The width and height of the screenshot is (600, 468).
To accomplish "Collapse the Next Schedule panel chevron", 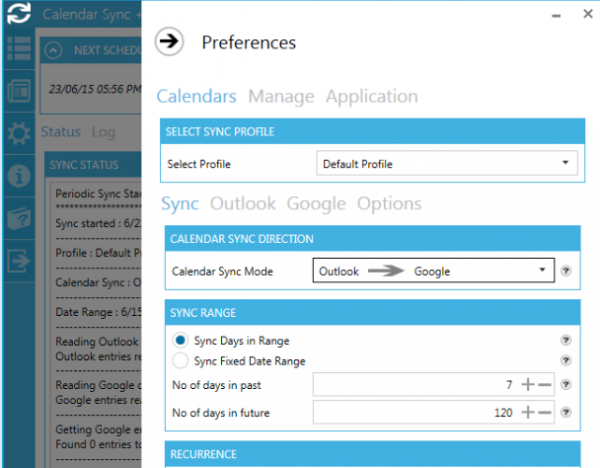I will [54, 51].
